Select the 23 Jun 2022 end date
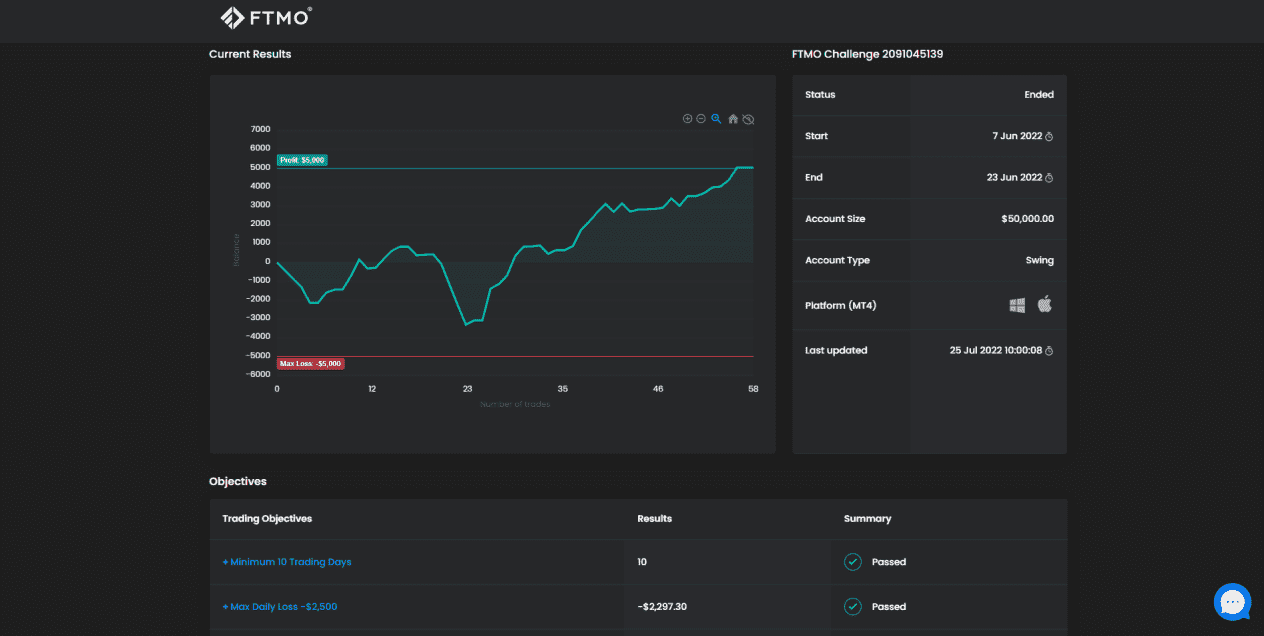1264x636 pixels. (1015, 177)
